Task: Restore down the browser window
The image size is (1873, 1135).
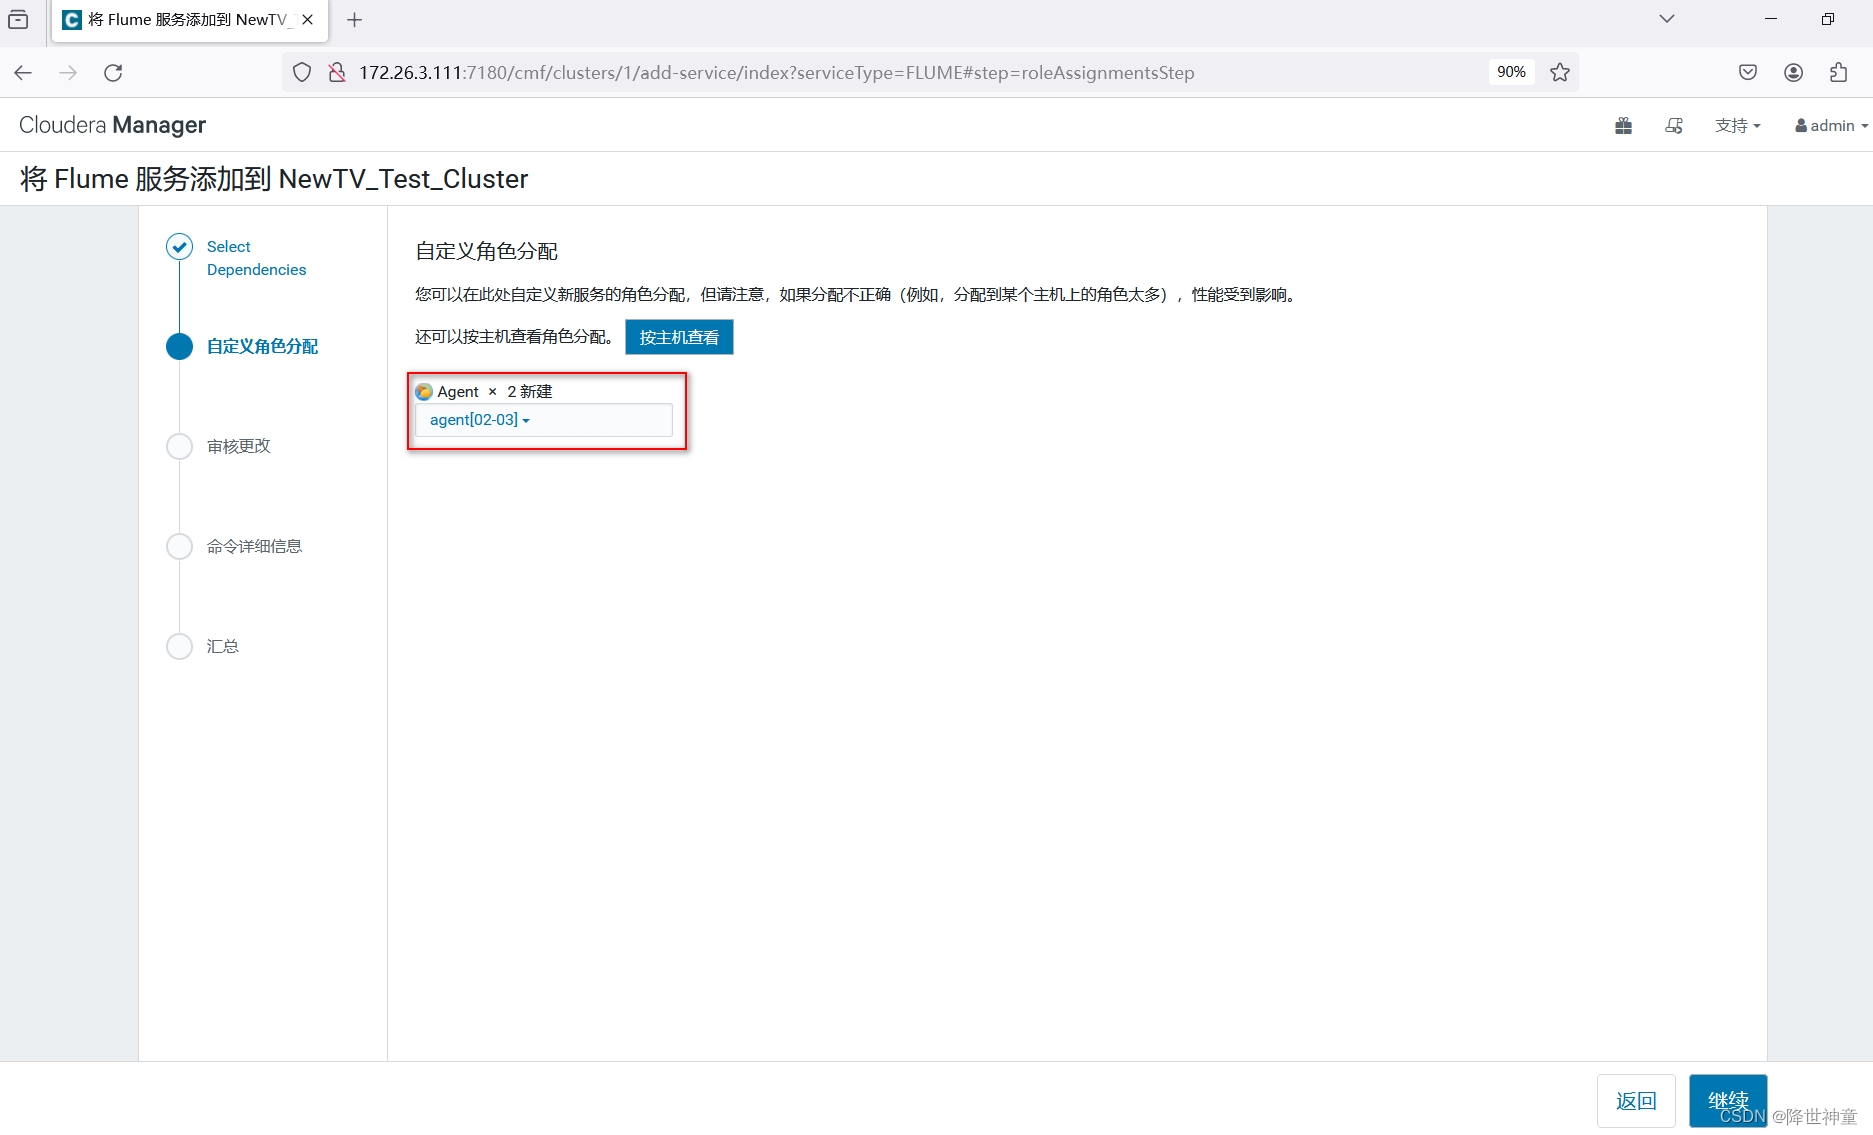Action: click(x=1828, y=19)
